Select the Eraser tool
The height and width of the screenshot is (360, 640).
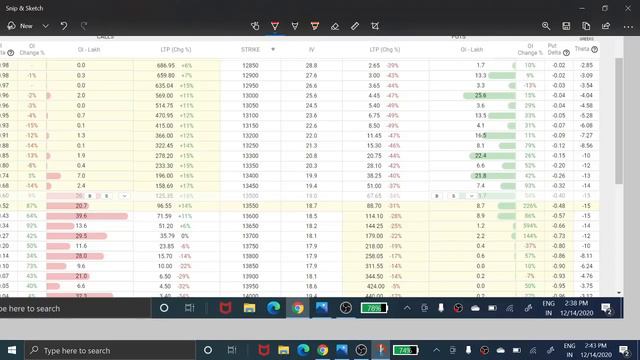[x=335, y=26]
